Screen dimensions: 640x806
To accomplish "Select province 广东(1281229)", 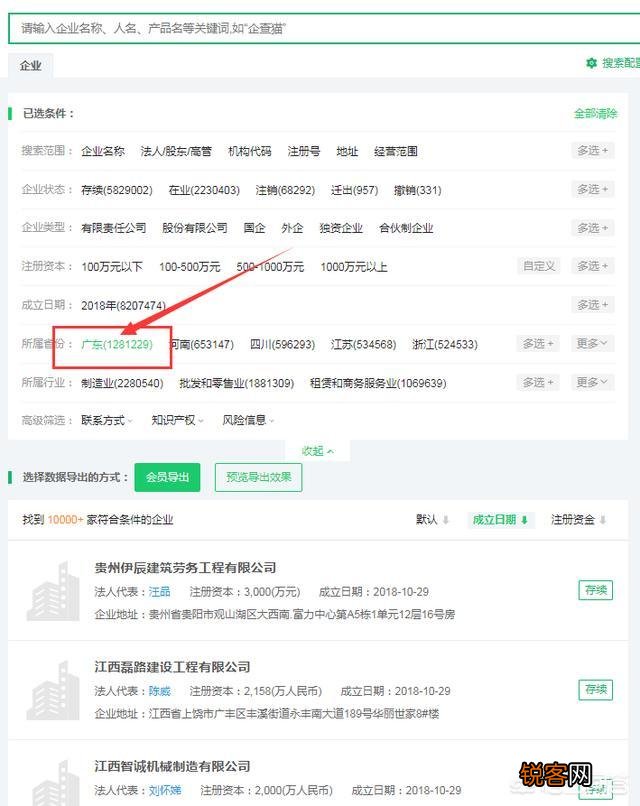I will pyautogui.click(x=117, y=344).
